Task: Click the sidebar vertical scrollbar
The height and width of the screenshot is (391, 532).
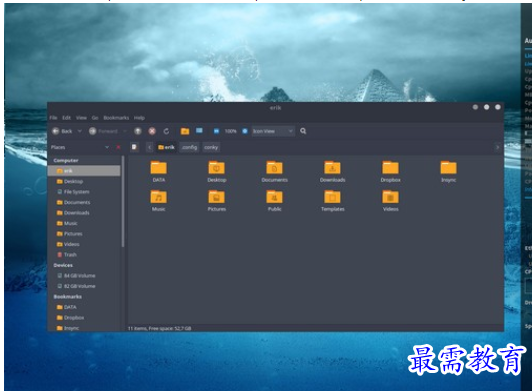Action: pyautogui.click(x=123, y=202)
